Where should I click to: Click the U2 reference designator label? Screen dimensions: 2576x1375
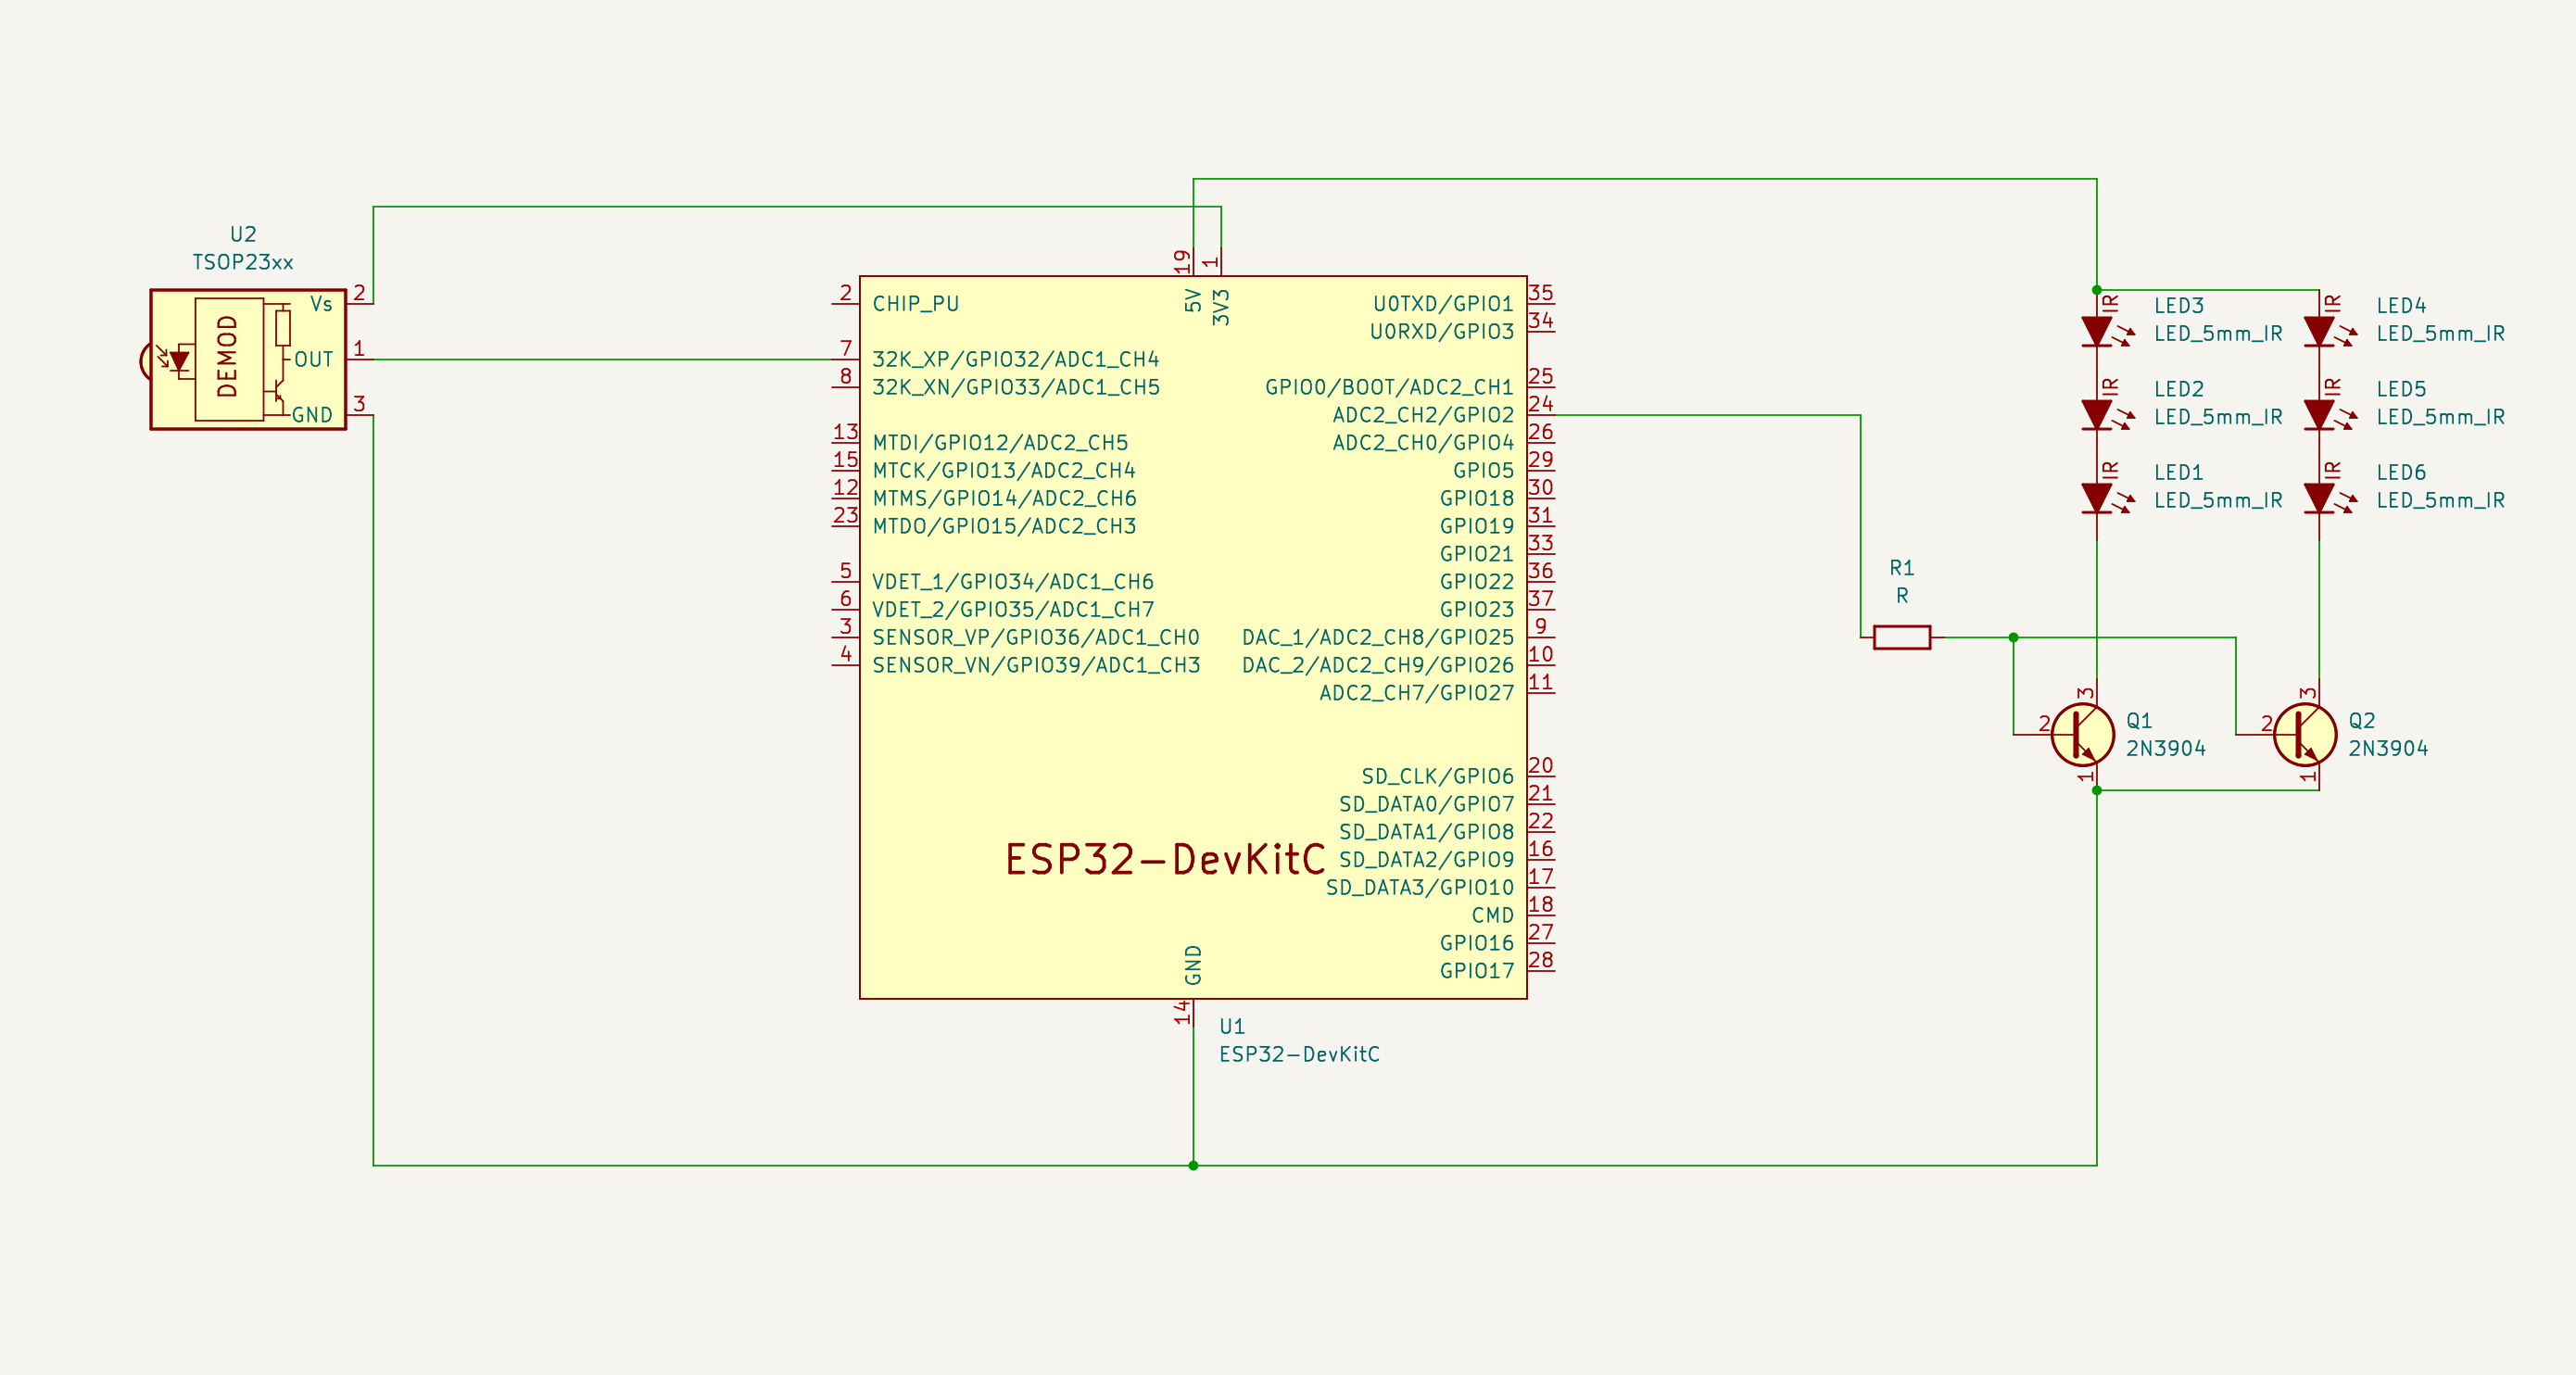pyautogui.click(x=243, y=234)
